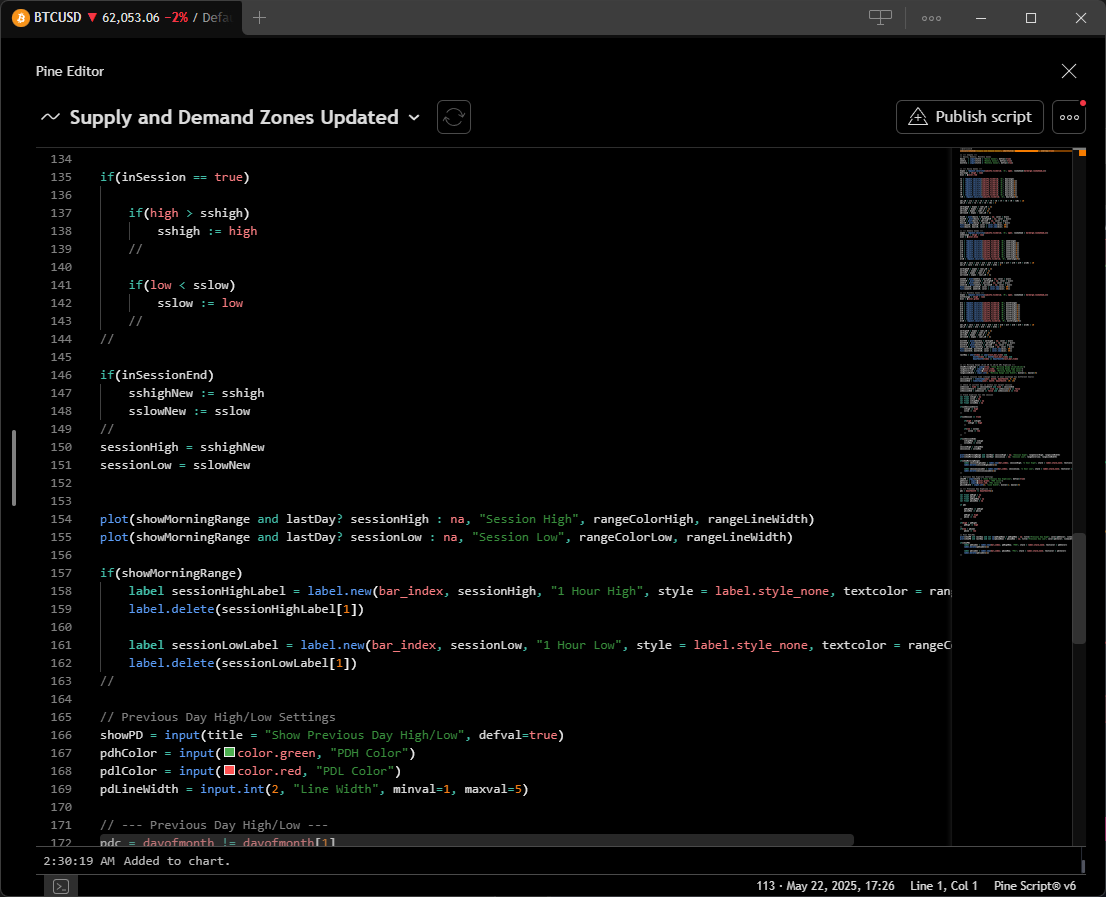Click the editor vertical scrollbar thumb
Image resolution: width=1106 pixels, height=897 pixels.
click(1078, 588)
